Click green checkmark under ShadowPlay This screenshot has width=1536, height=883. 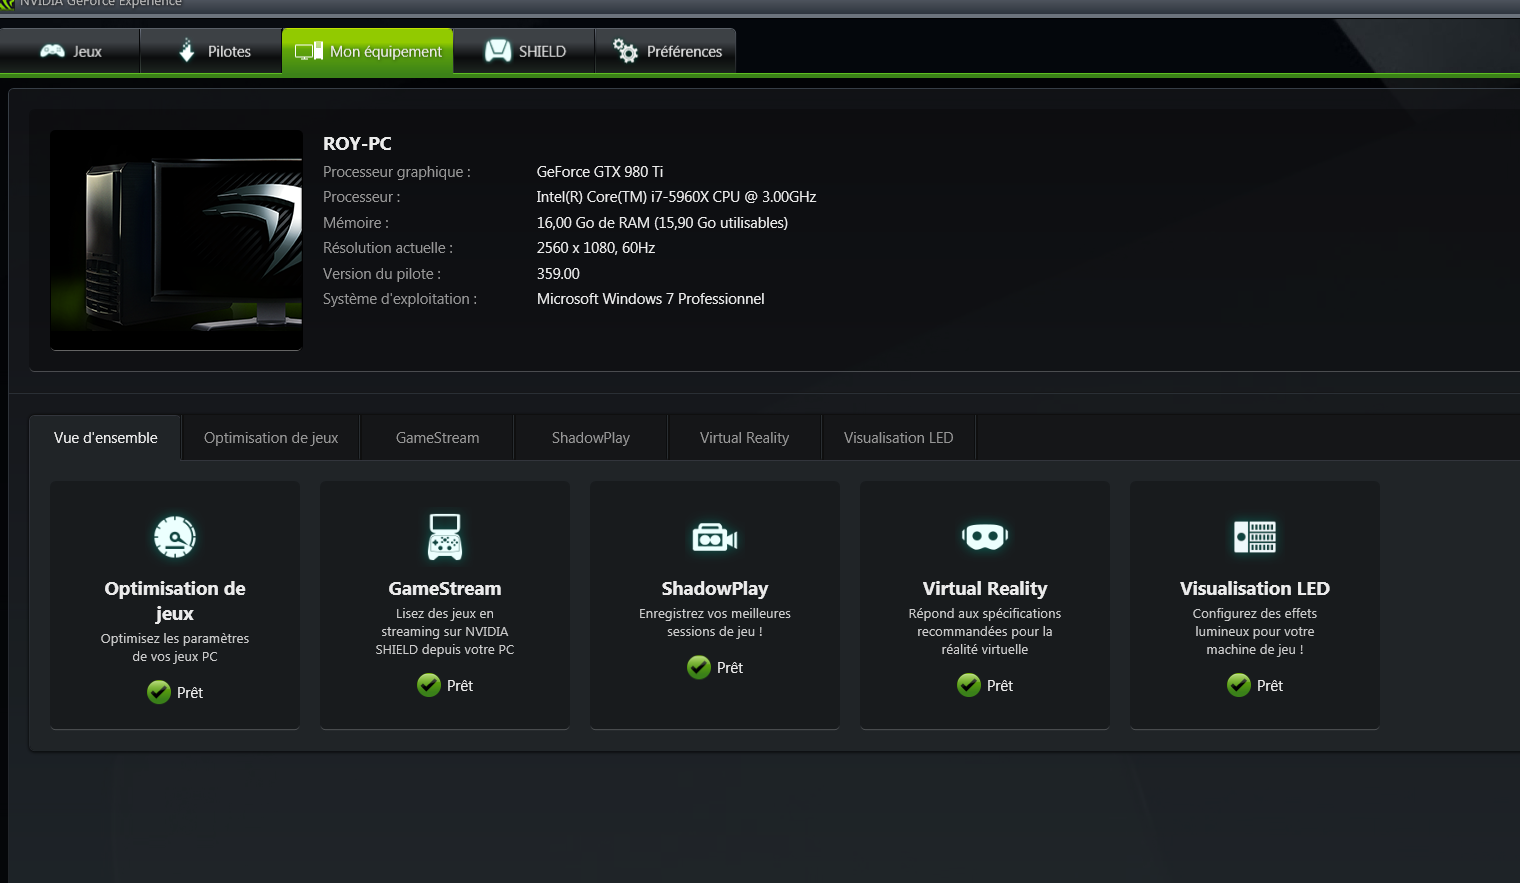click(699, 667)
